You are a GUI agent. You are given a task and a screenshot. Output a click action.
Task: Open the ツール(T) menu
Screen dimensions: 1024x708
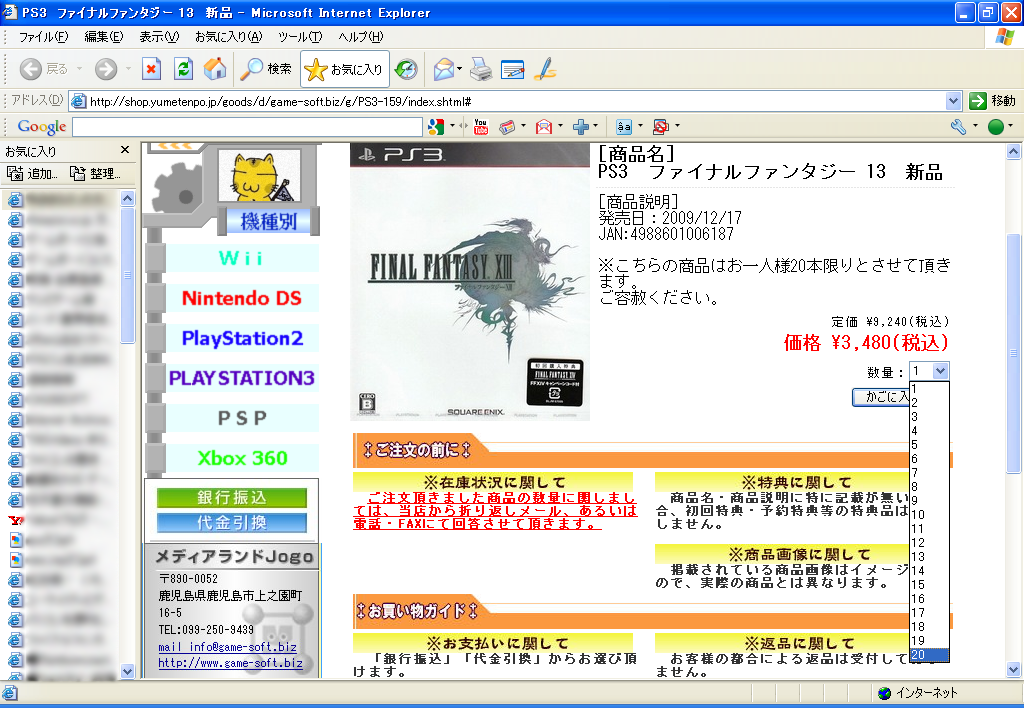click(300, 37)
